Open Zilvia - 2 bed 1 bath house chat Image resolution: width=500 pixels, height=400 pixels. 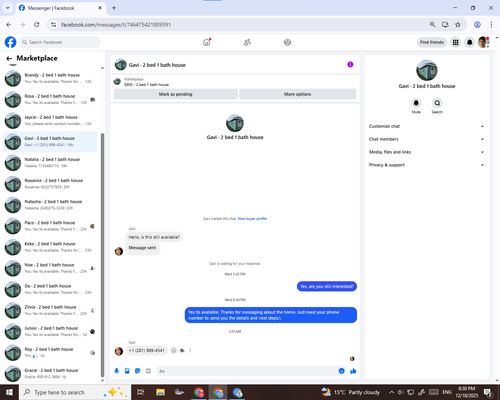(x=50, y=310)
